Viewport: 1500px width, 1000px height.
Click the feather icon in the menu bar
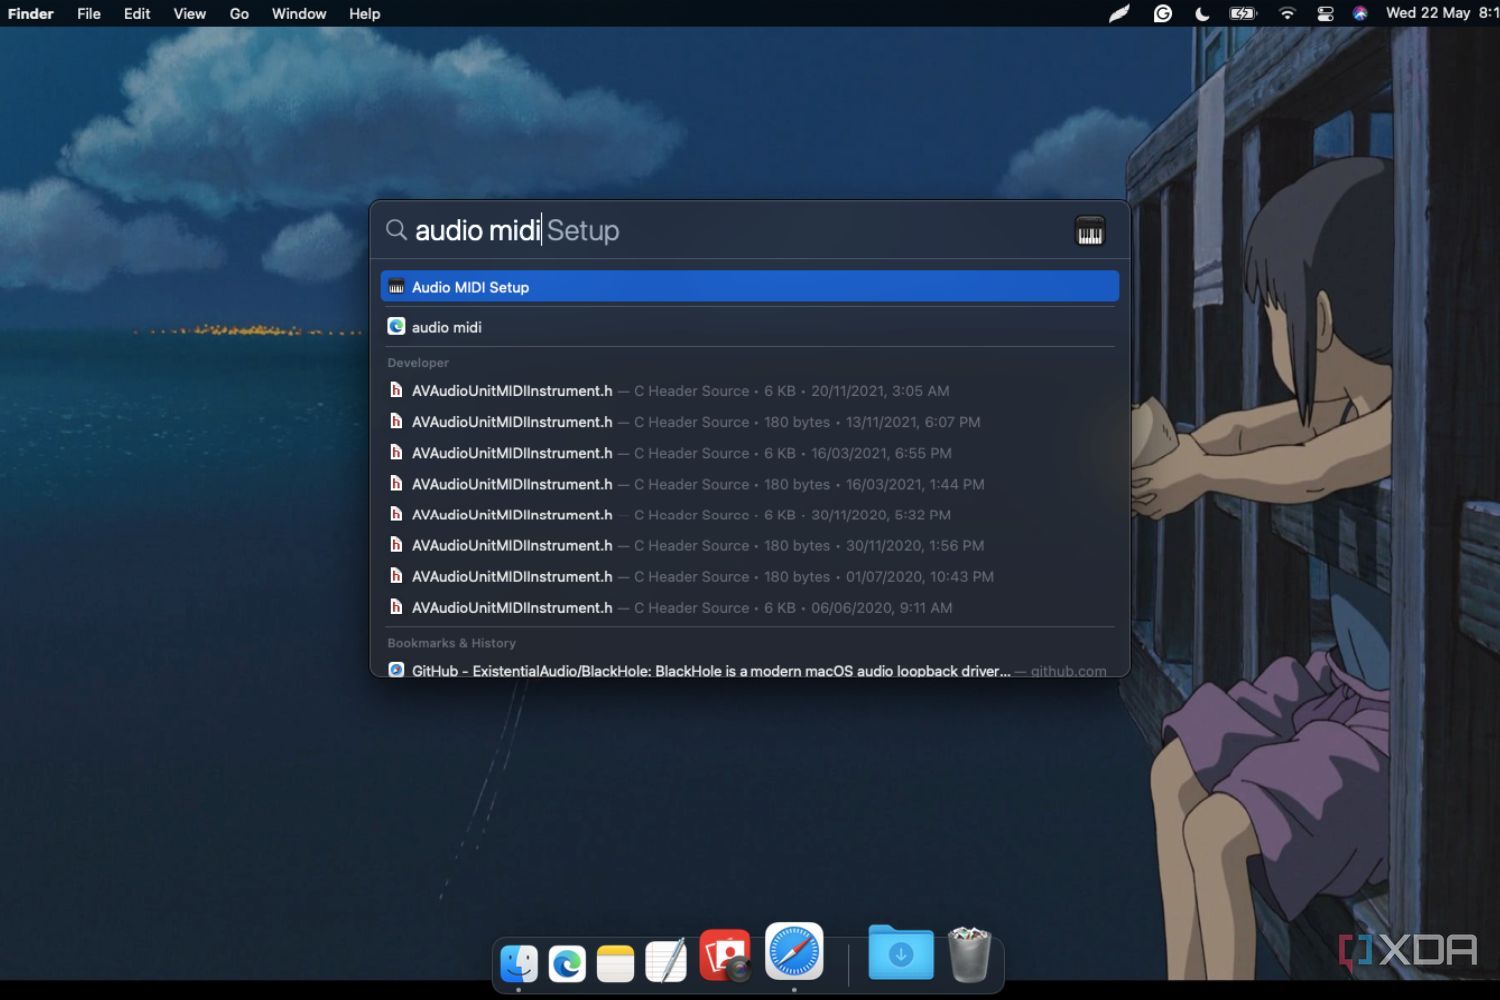[x=1119, y=13]
